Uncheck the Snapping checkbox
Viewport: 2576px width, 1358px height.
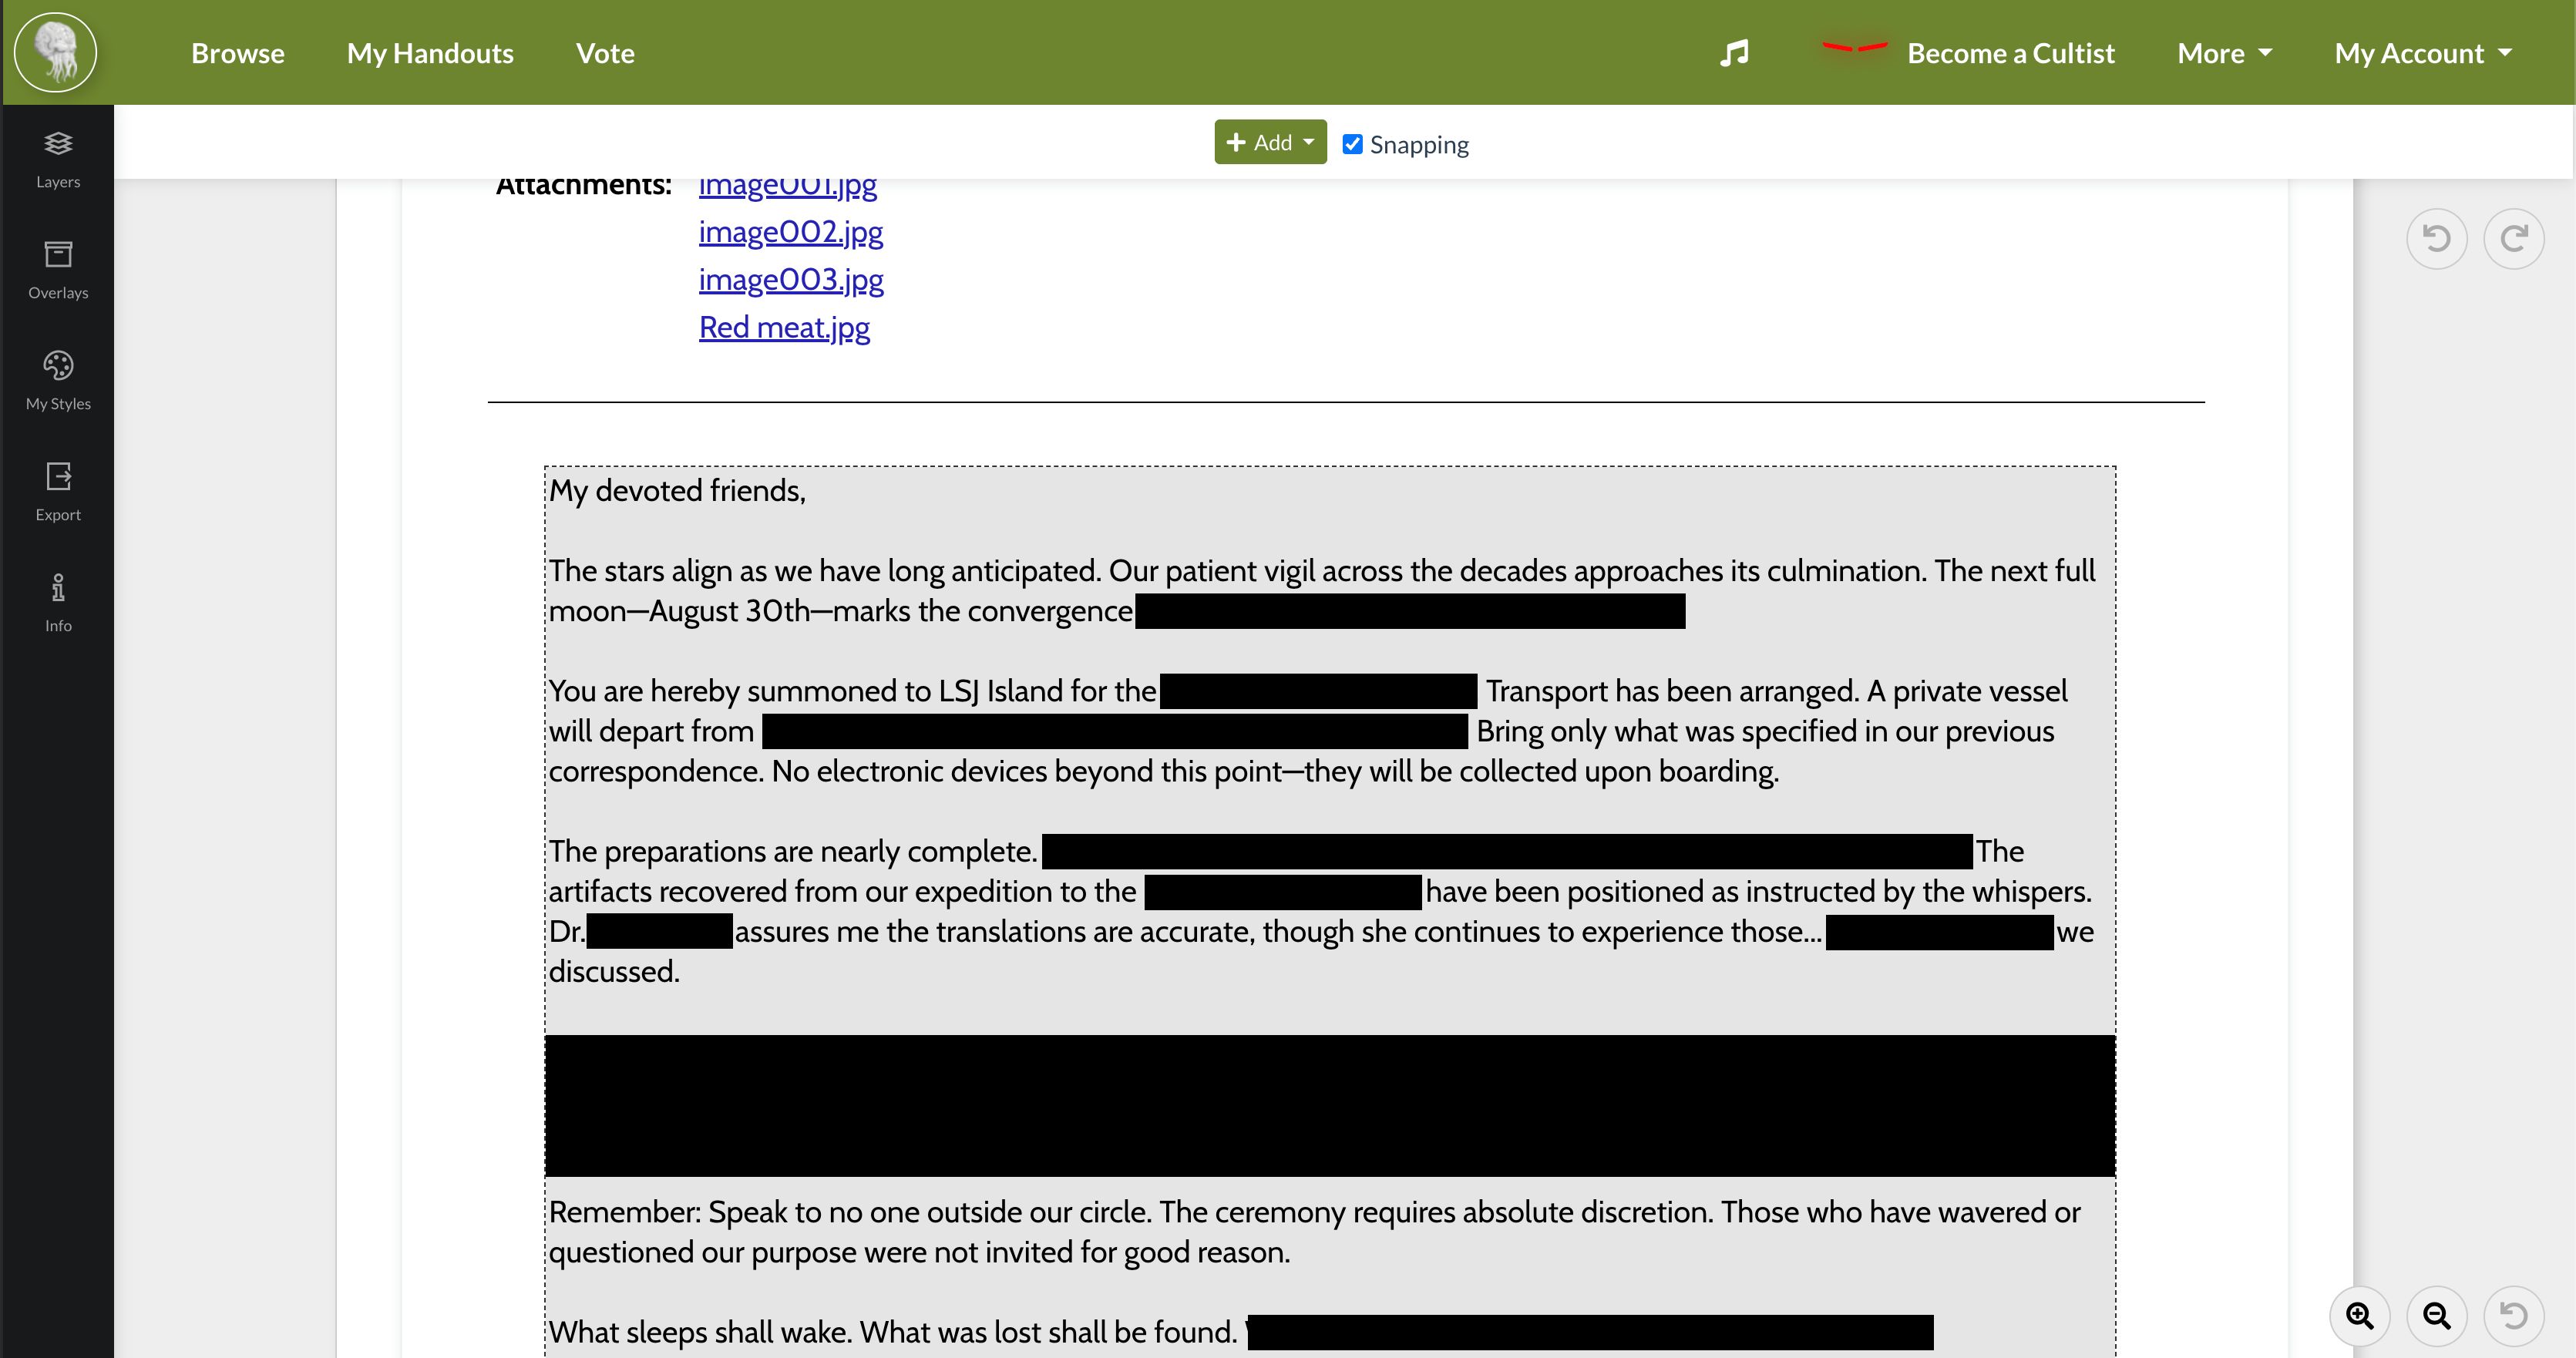coord(1352,144)
